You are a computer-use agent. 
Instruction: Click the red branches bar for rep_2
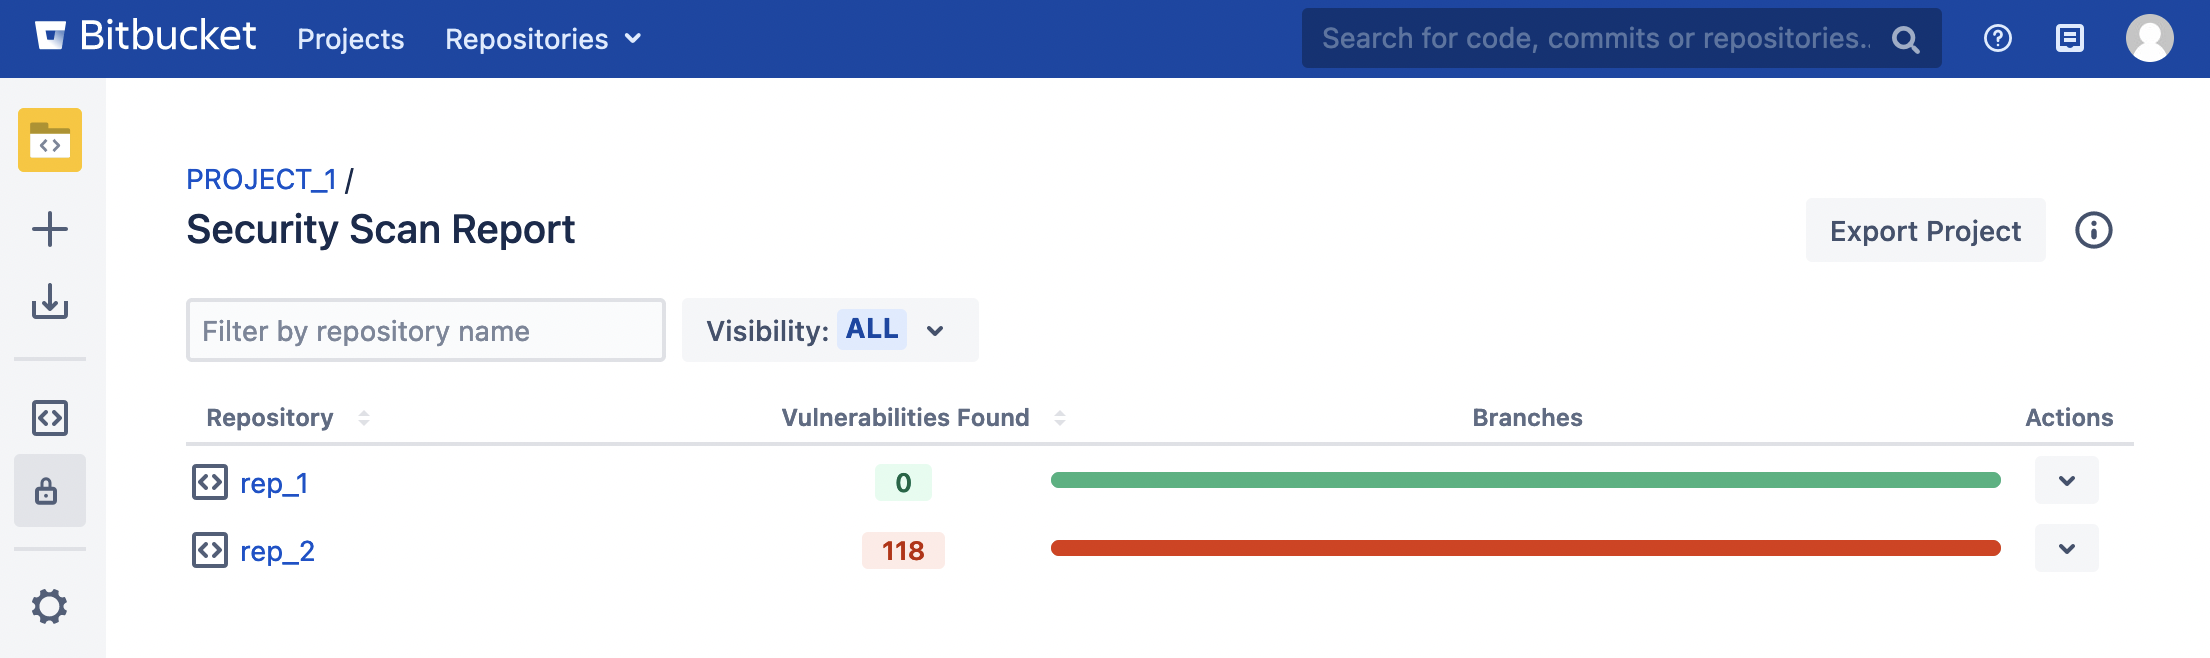pos(1525,548)
